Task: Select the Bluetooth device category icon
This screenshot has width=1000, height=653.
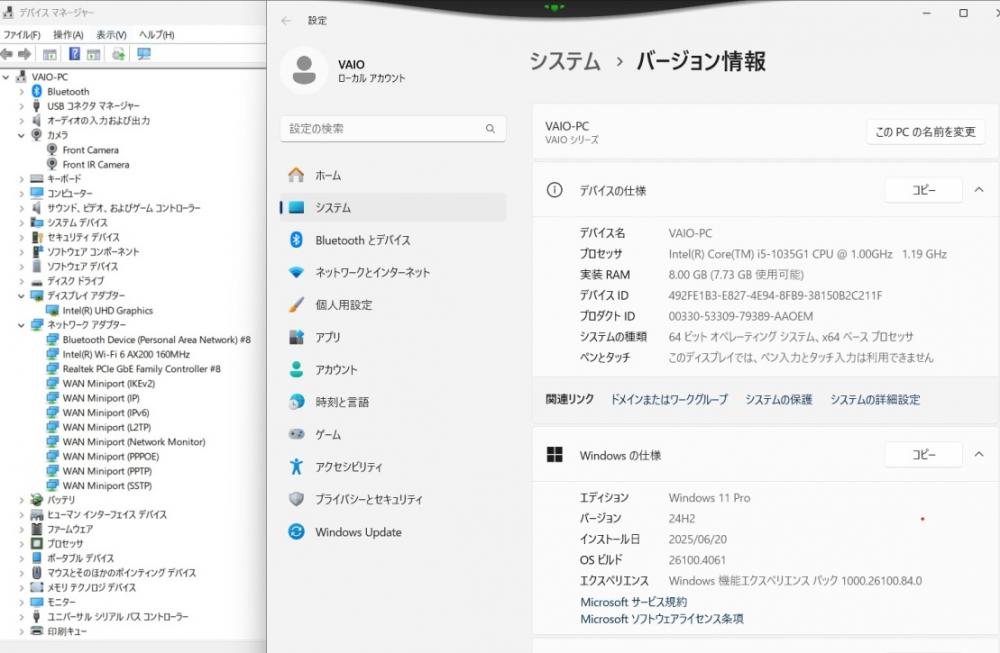Action: pos(37,91)
